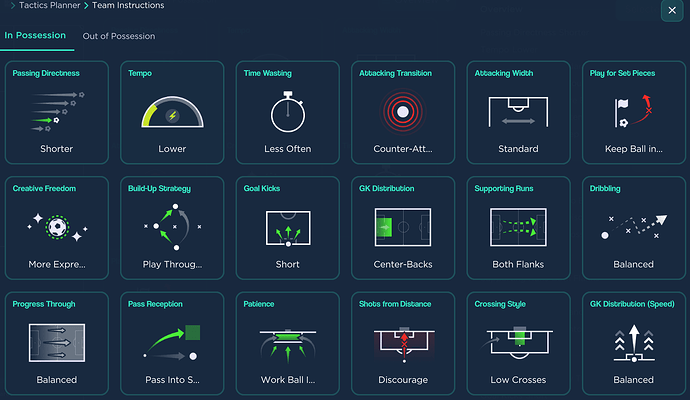
Task: Click the Time Wasting heading
Action: [x=268, y=73]
